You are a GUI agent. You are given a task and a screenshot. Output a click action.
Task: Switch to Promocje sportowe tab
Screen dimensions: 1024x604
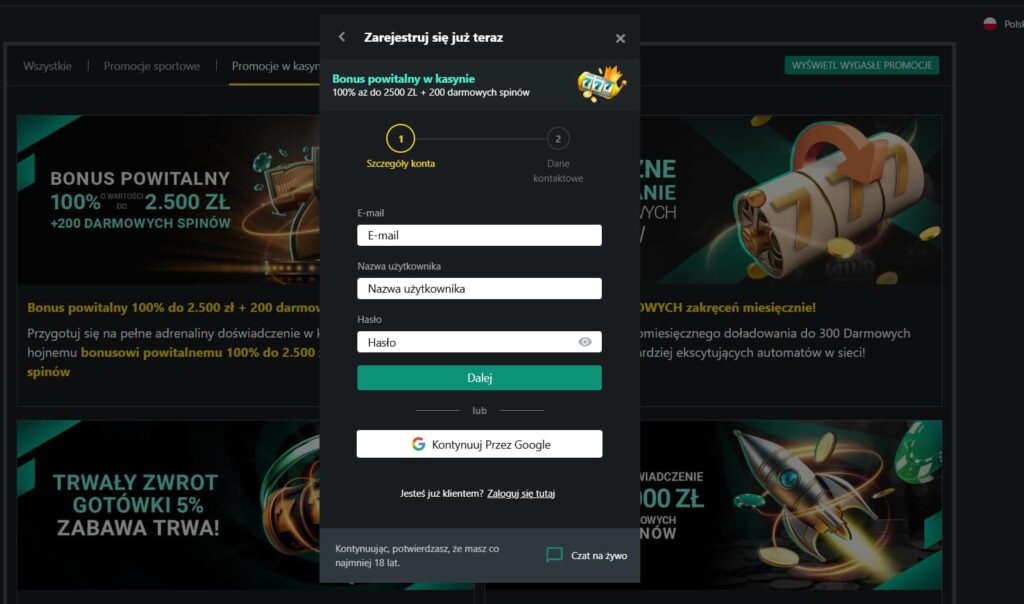point(152,66)
